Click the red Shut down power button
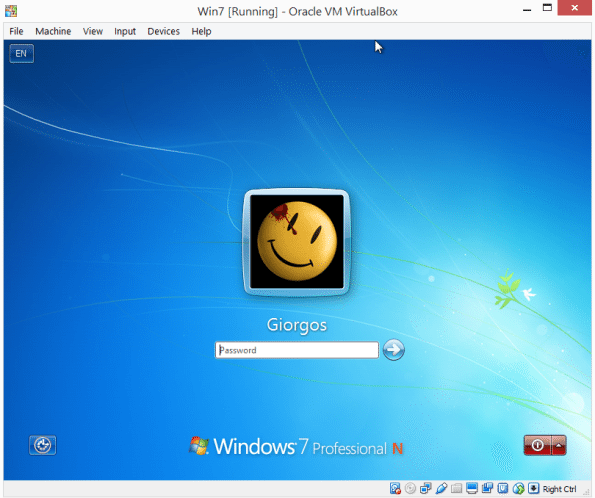 pyautogui.click(x=537, y=445)
